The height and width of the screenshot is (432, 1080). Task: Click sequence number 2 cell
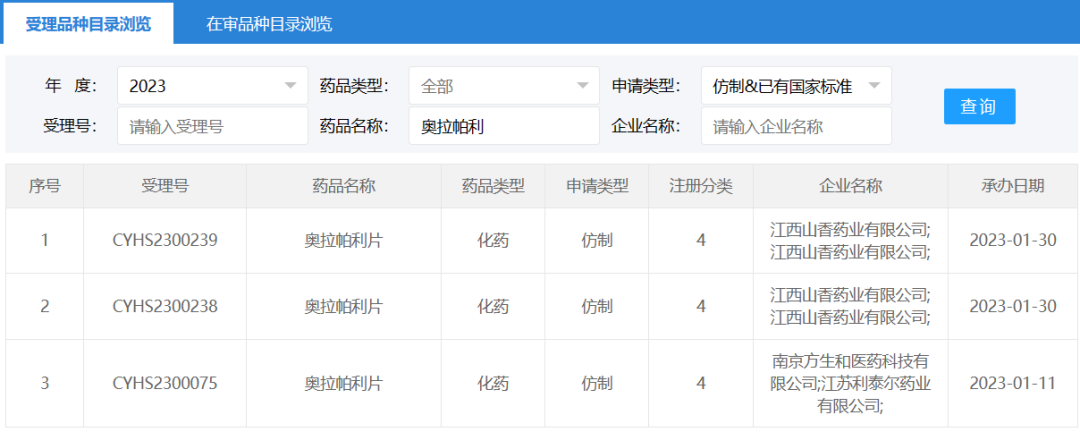tap(44, 307)
